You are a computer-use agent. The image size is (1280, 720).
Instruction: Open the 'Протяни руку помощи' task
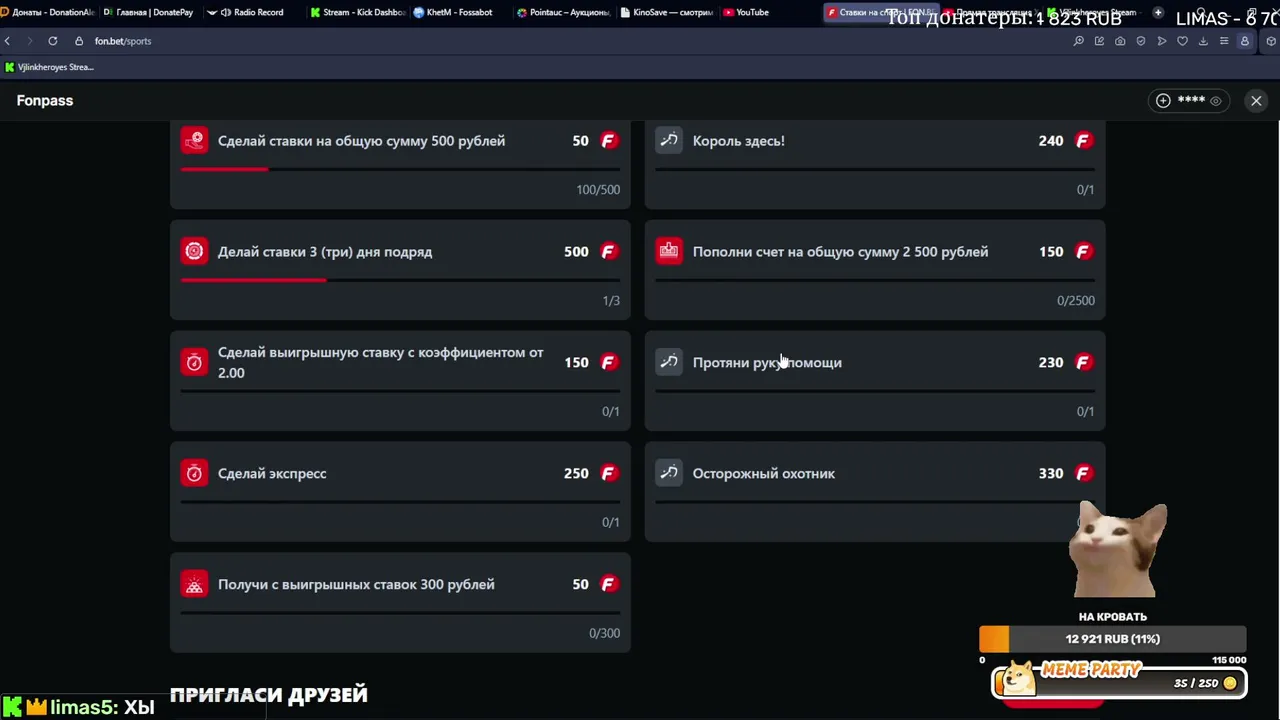click(875, 381)
